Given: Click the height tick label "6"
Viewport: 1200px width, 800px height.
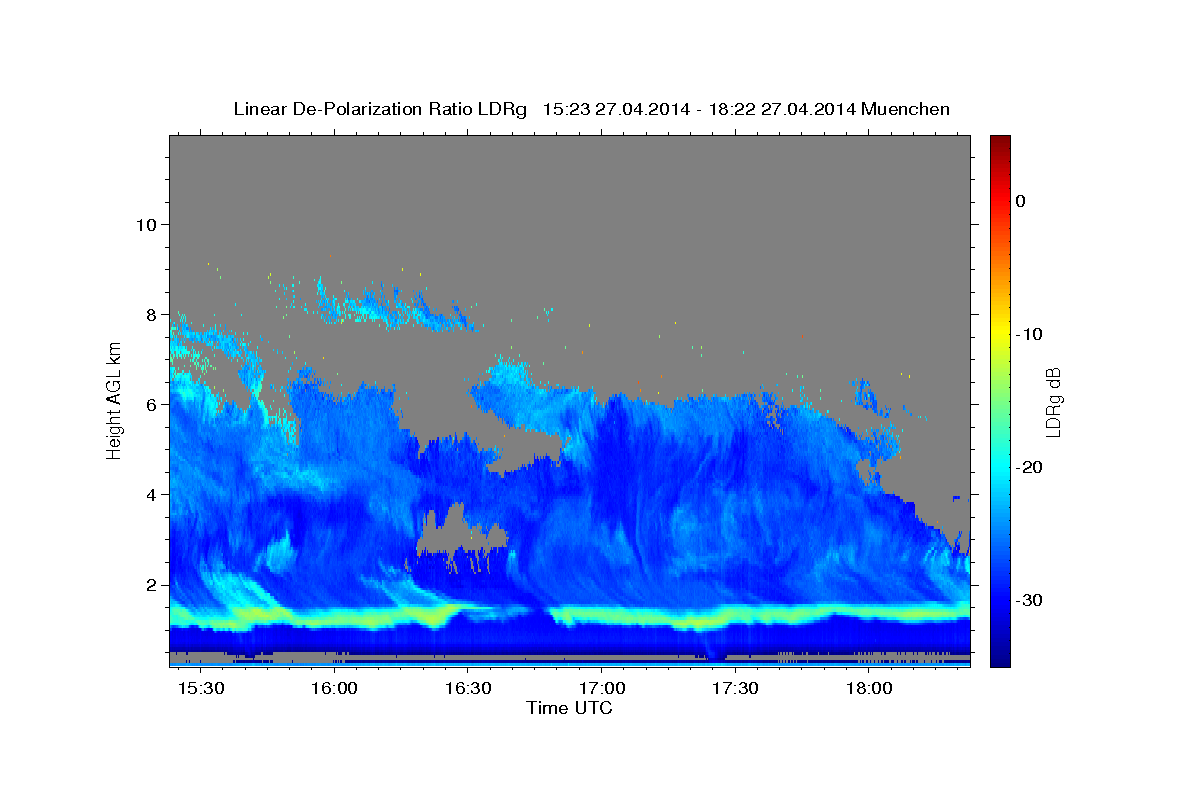Looking at the screenshot, I should [151, 405].
